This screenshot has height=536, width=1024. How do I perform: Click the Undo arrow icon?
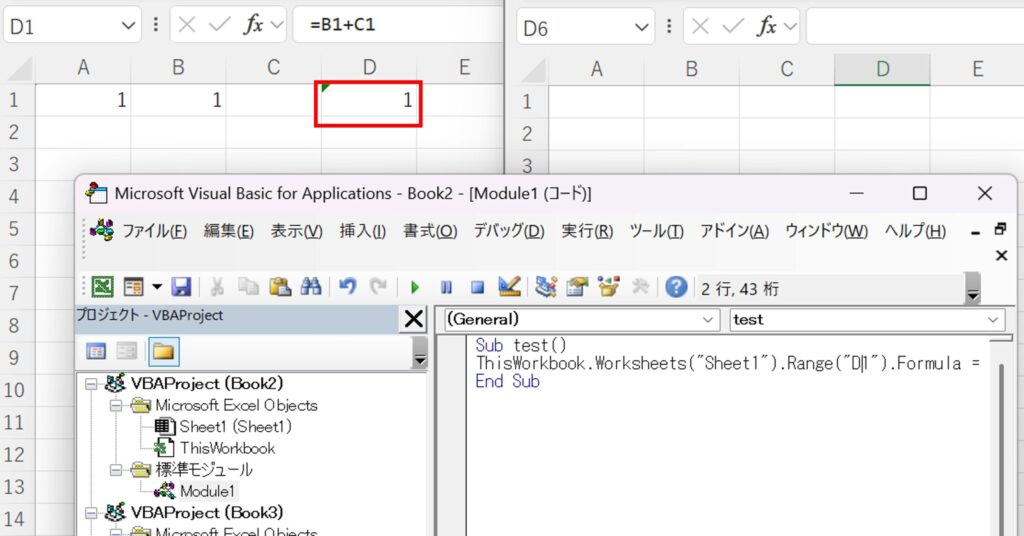(x=347, y=287)
